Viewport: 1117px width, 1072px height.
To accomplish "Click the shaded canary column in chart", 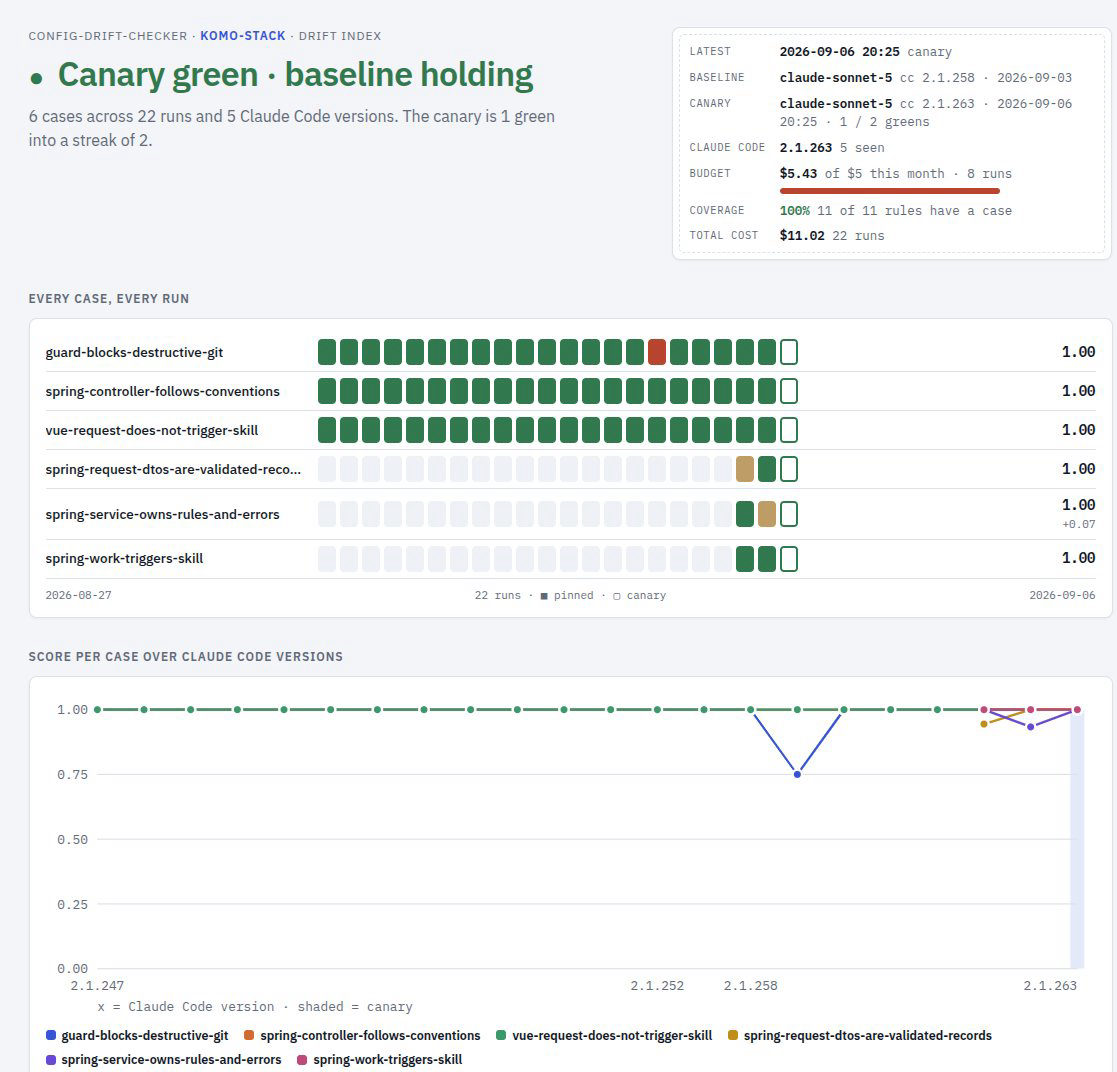I will (1077, 839).
